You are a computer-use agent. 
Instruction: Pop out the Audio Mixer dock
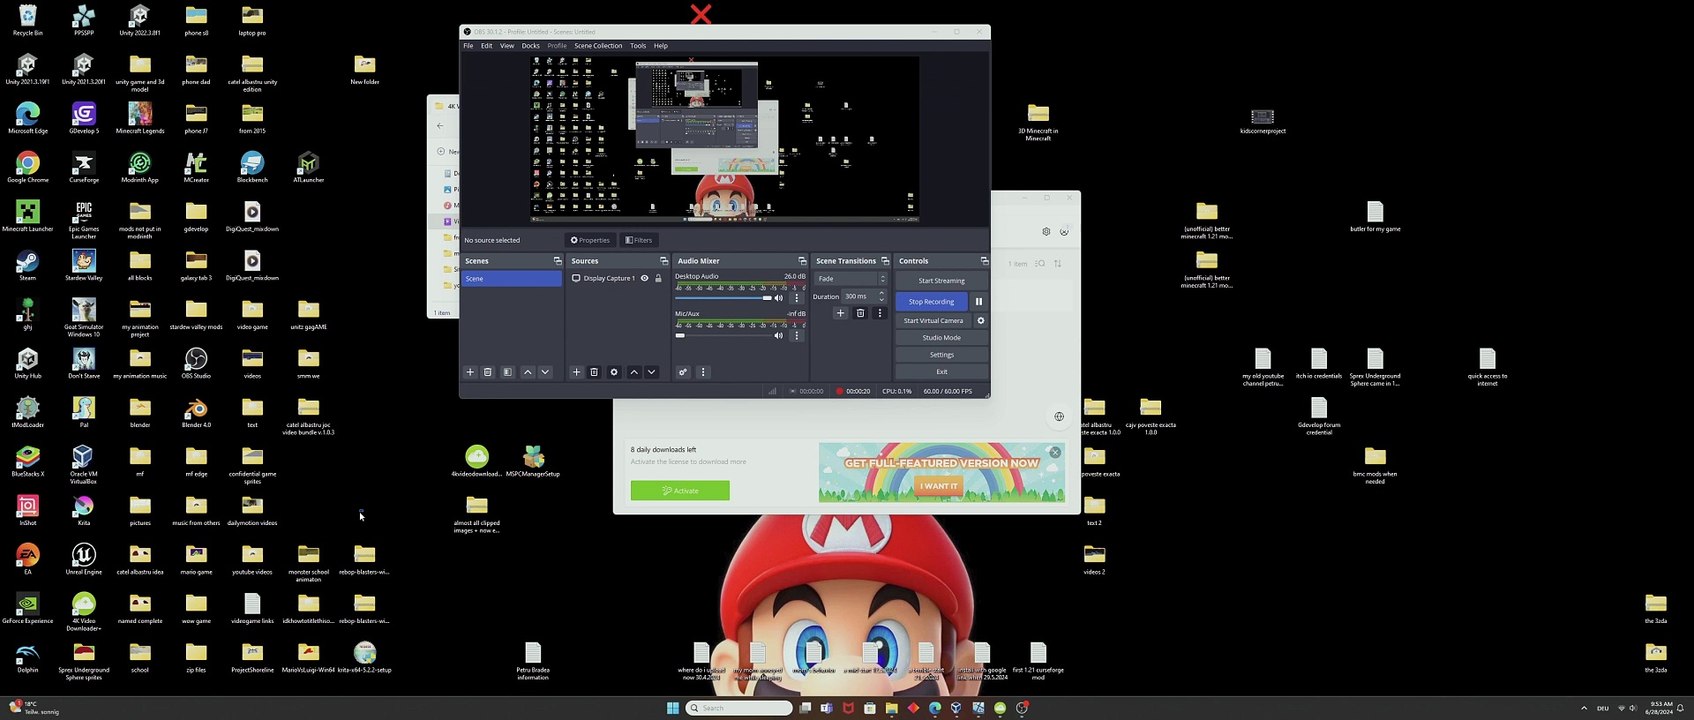(x=802, y=261)
